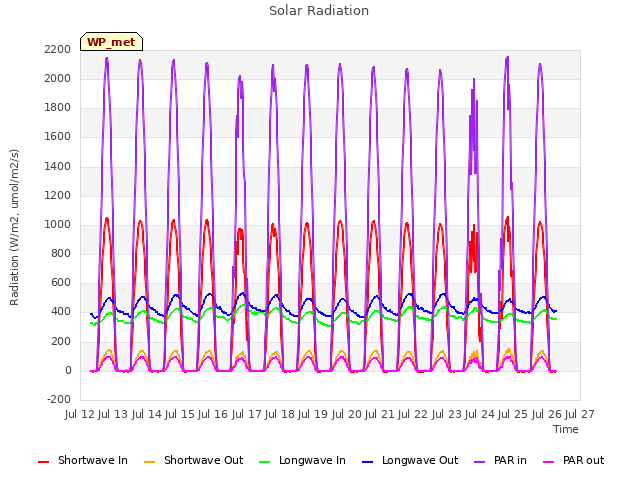Click the Jul 12 x-axis date

80,414
